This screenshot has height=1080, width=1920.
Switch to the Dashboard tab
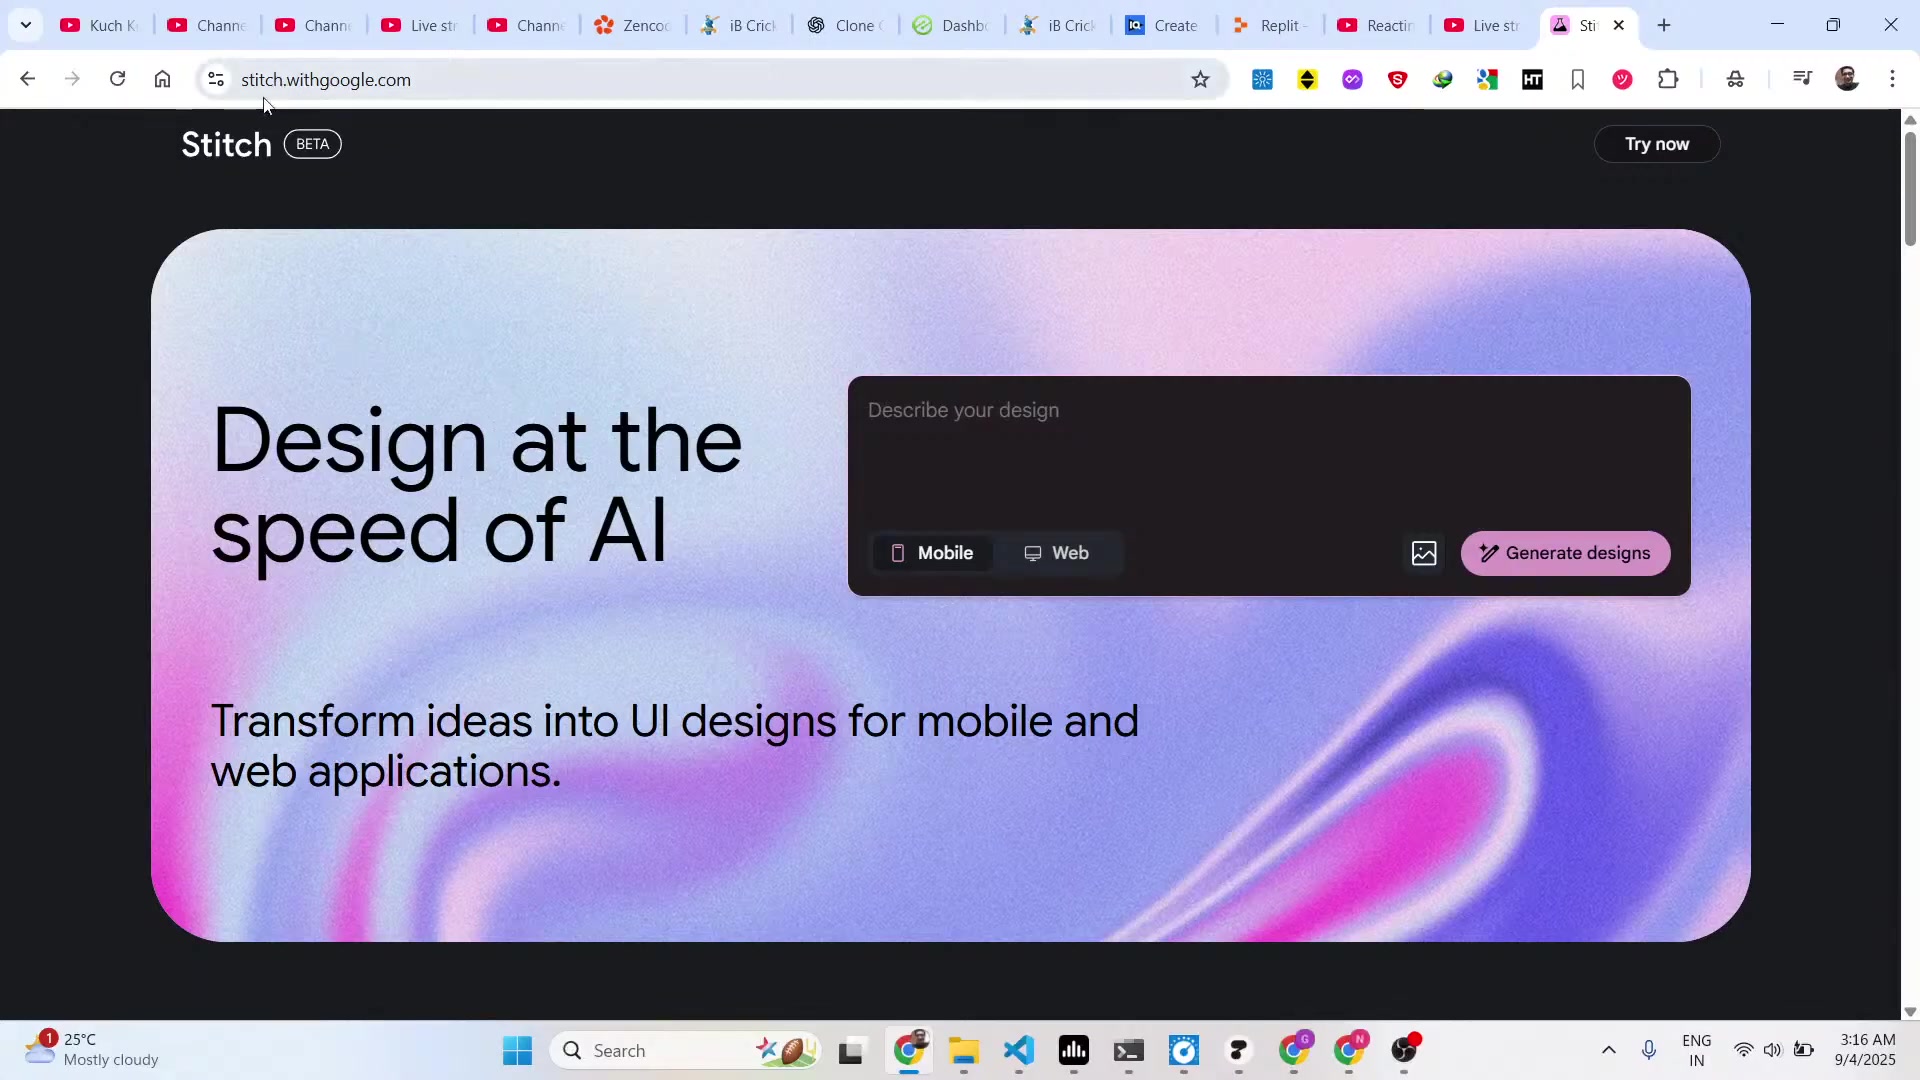coord(951,25)
